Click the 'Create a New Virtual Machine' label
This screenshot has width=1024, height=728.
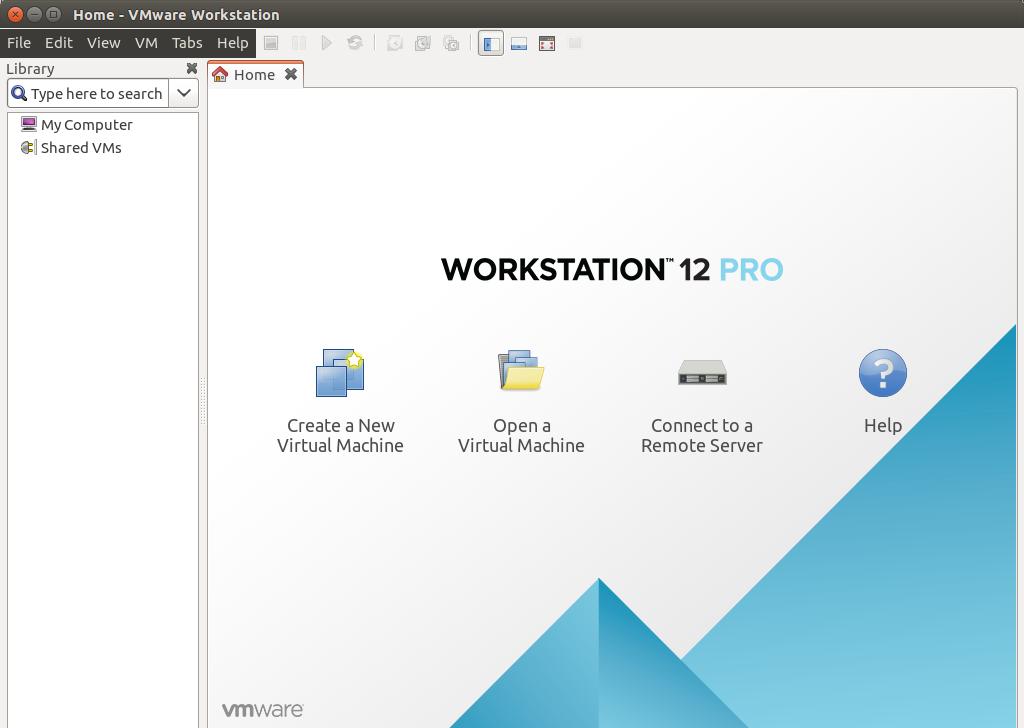pyautogui.click(x=340, y=435)
